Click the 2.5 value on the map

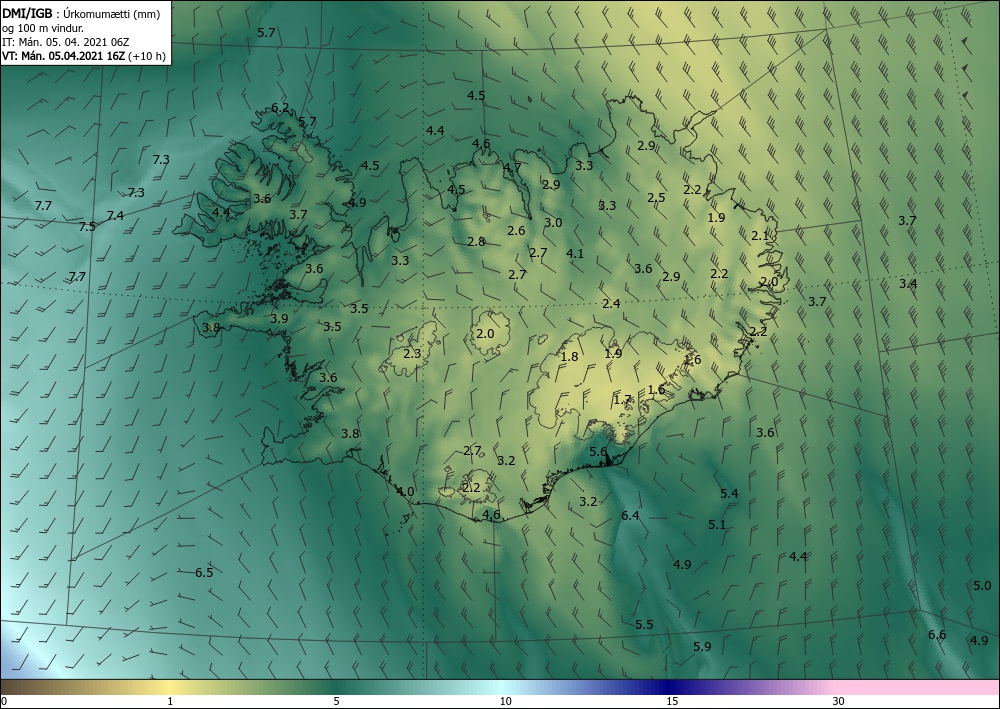656,197
